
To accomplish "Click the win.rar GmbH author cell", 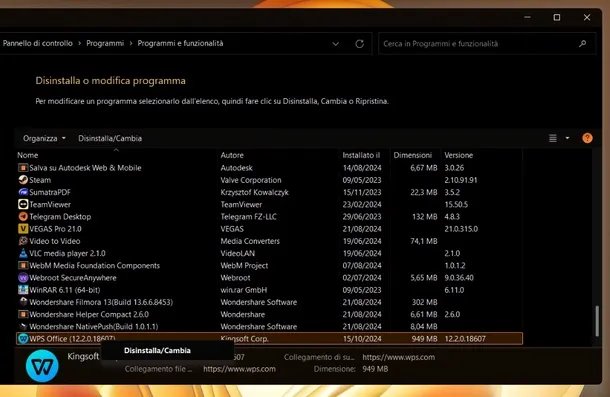I will (244, 290).
